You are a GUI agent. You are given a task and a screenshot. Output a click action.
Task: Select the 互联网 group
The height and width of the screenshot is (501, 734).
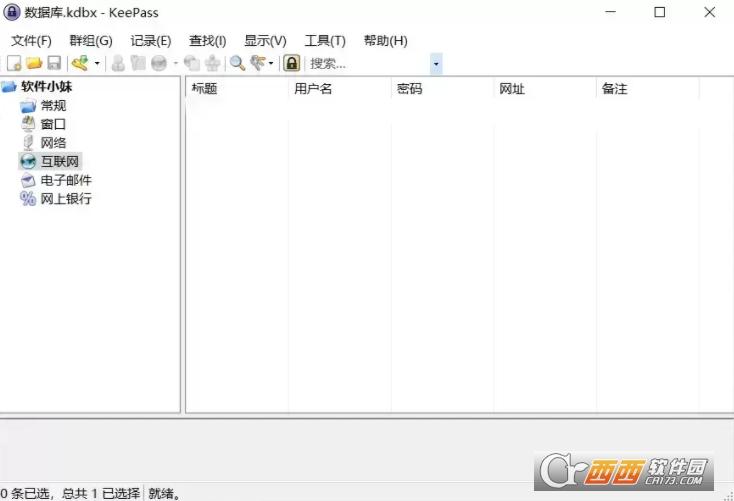(60, 162)
